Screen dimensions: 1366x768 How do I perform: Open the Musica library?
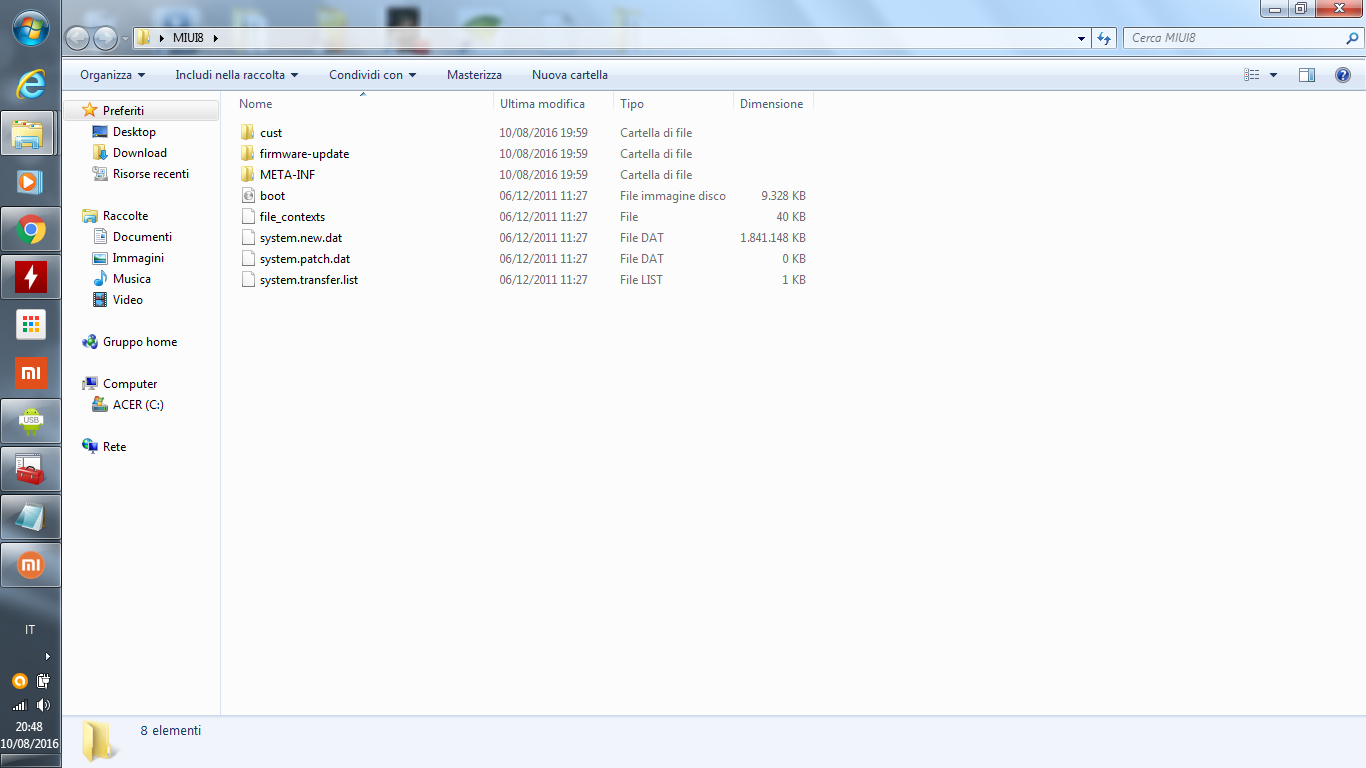[132, 279]
